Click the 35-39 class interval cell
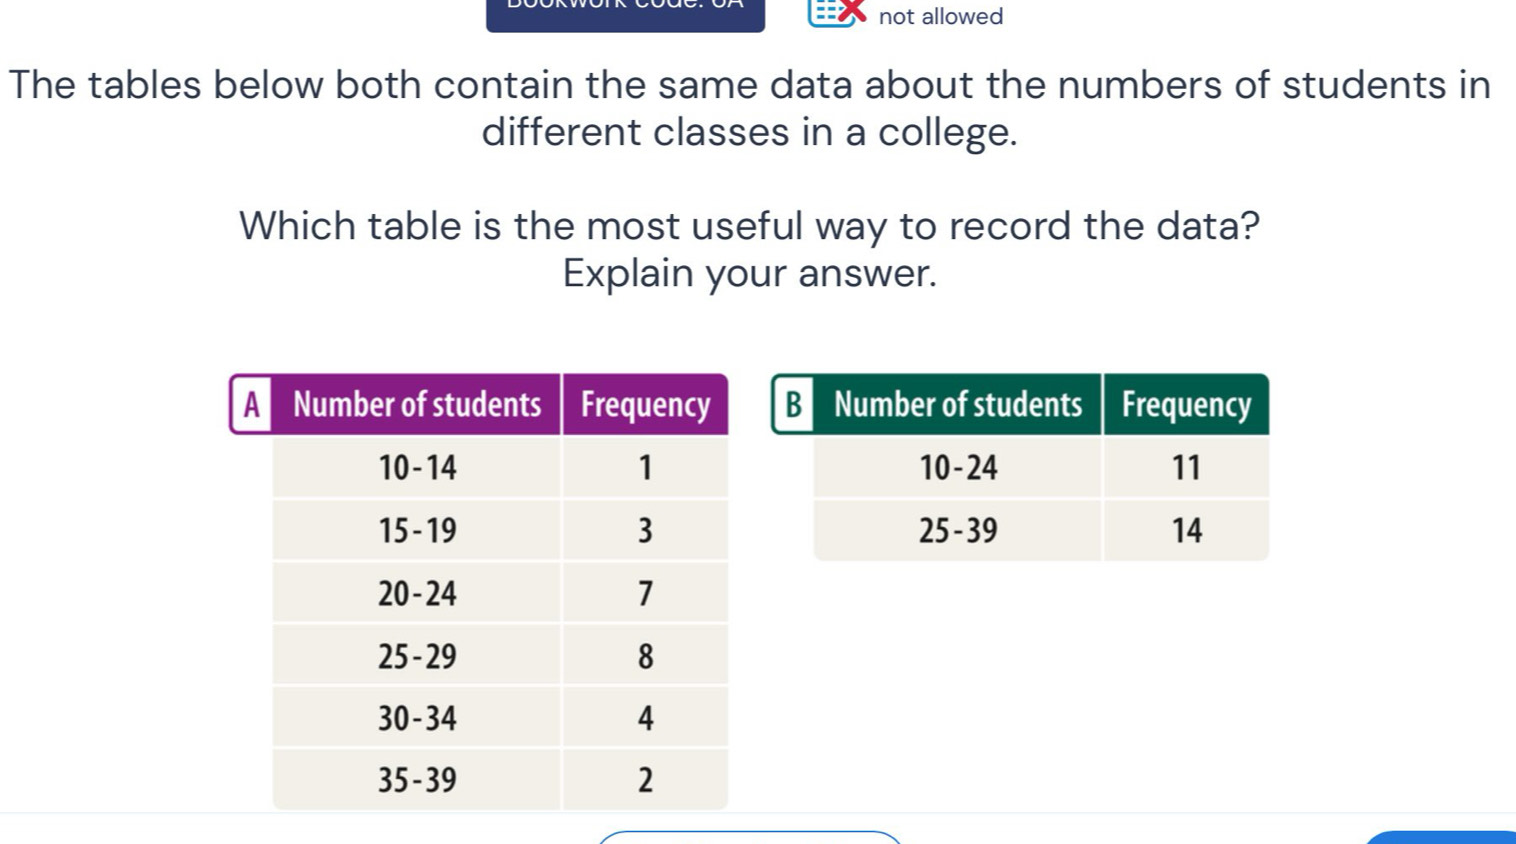This screenshot has height=844, width=1516. (x=417, y=780)
